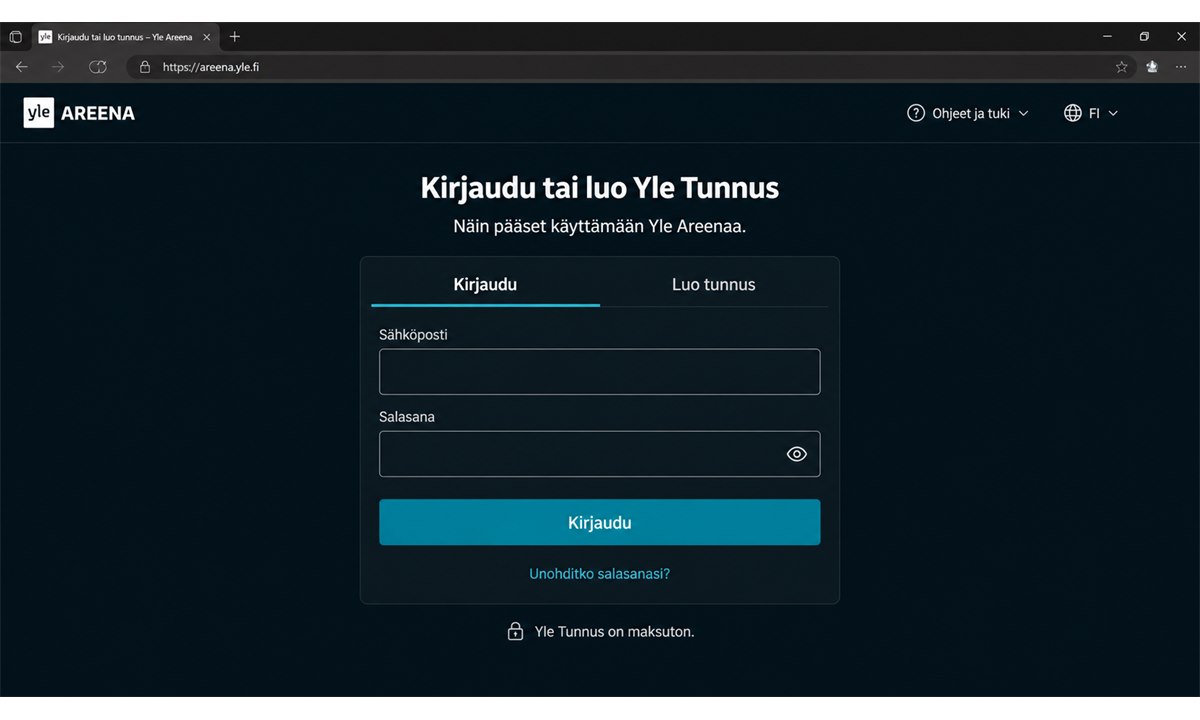Click the help question mark icon

(916, 113)
